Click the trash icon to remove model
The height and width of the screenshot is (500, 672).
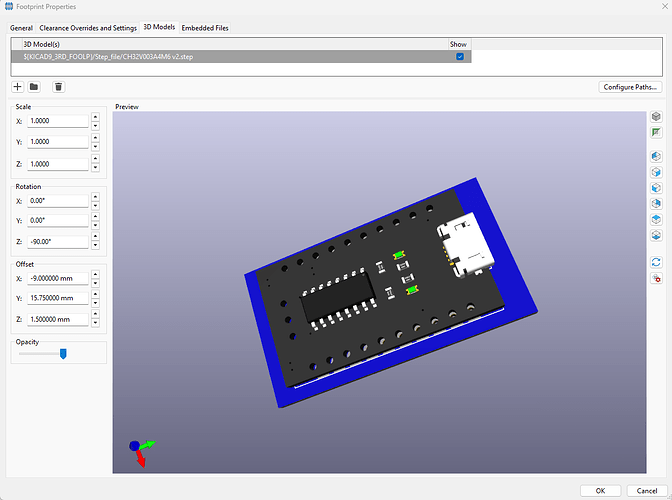click(59, 88)
